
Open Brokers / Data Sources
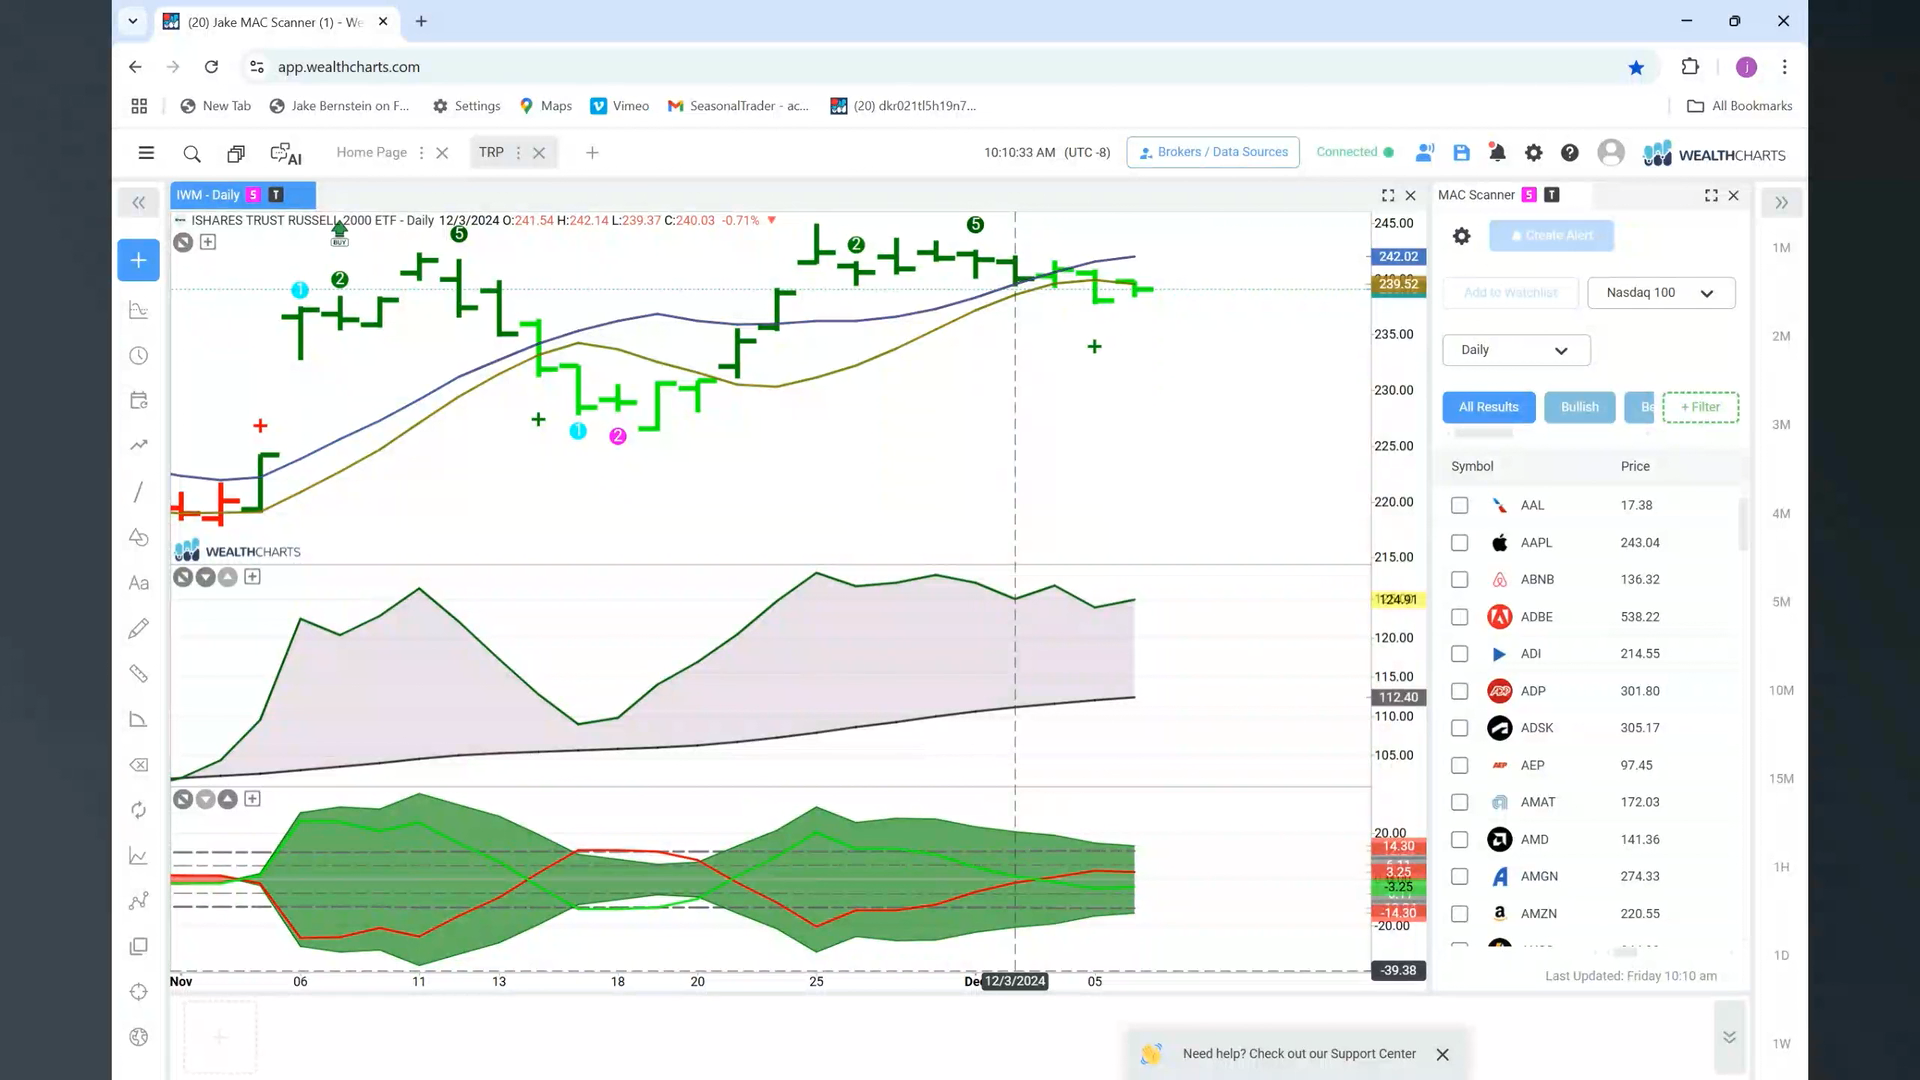1213,152
